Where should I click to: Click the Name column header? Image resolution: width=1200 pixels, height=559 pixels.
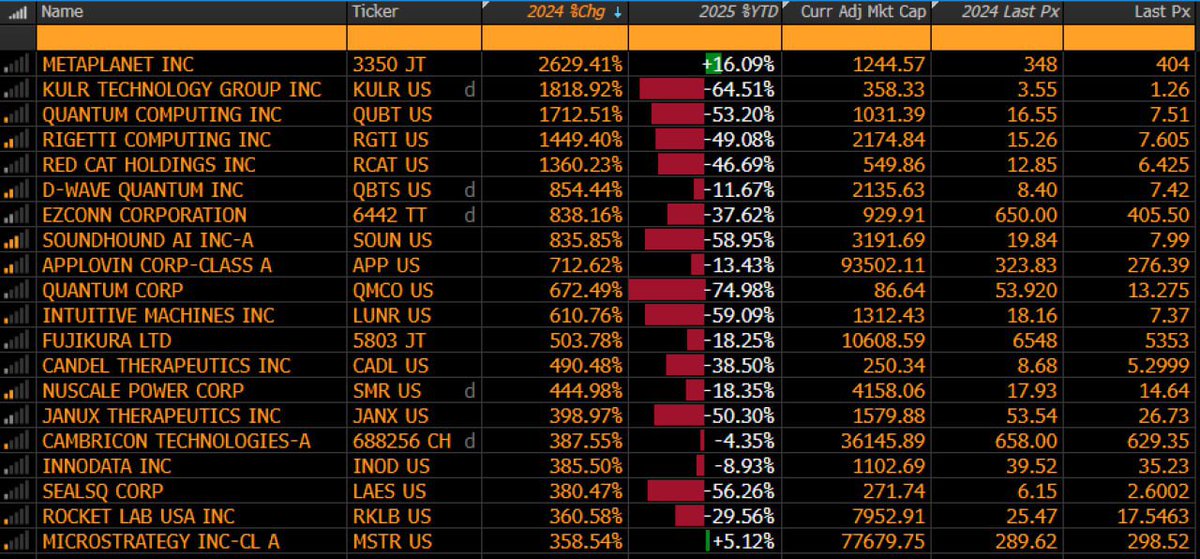pos(63,12)
